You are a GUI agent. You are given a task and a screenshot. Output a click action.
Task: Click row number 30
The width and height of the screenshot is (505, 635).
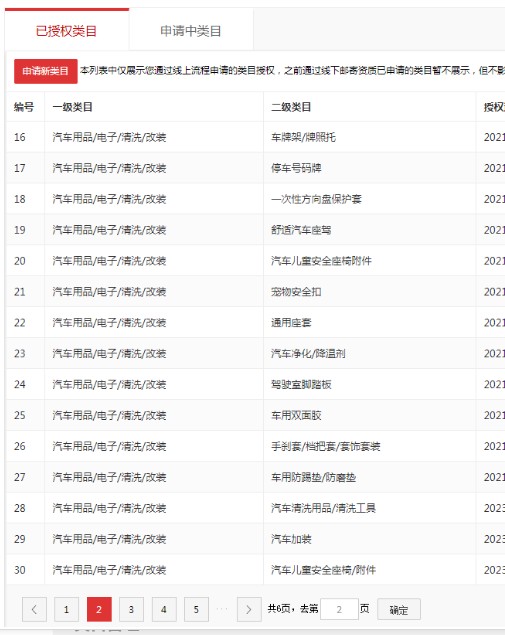20,570
